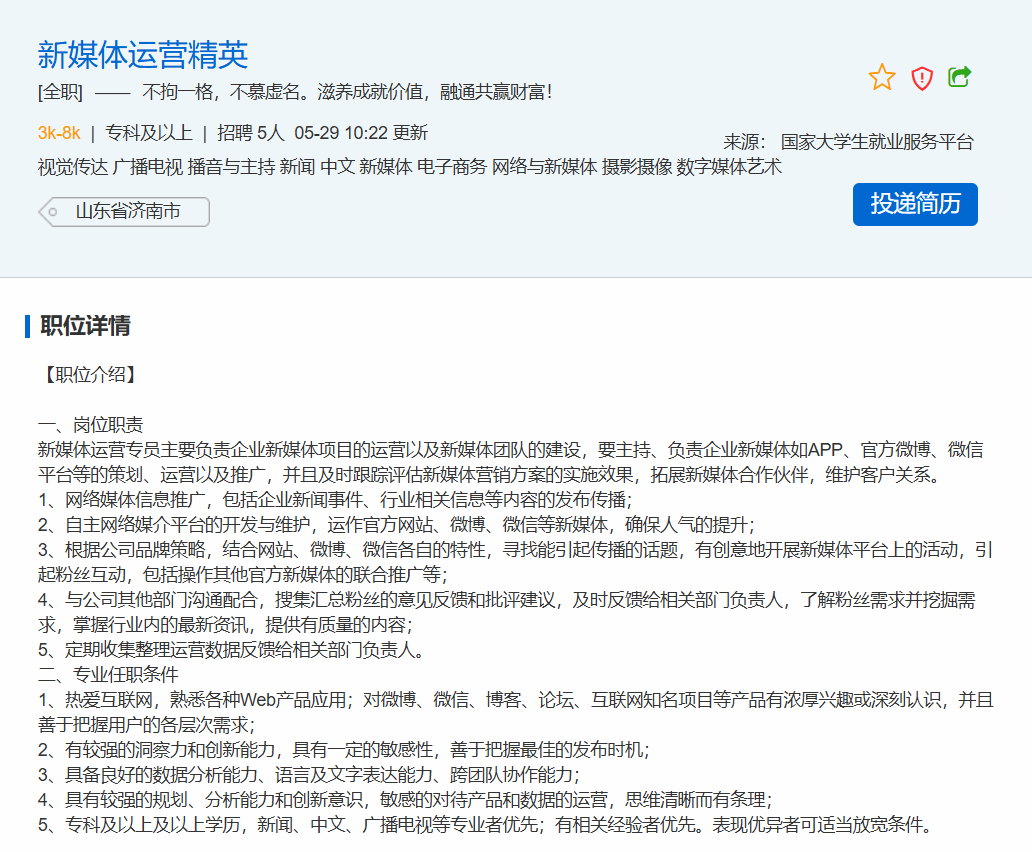Click the star favorite icon

(882, 78)
